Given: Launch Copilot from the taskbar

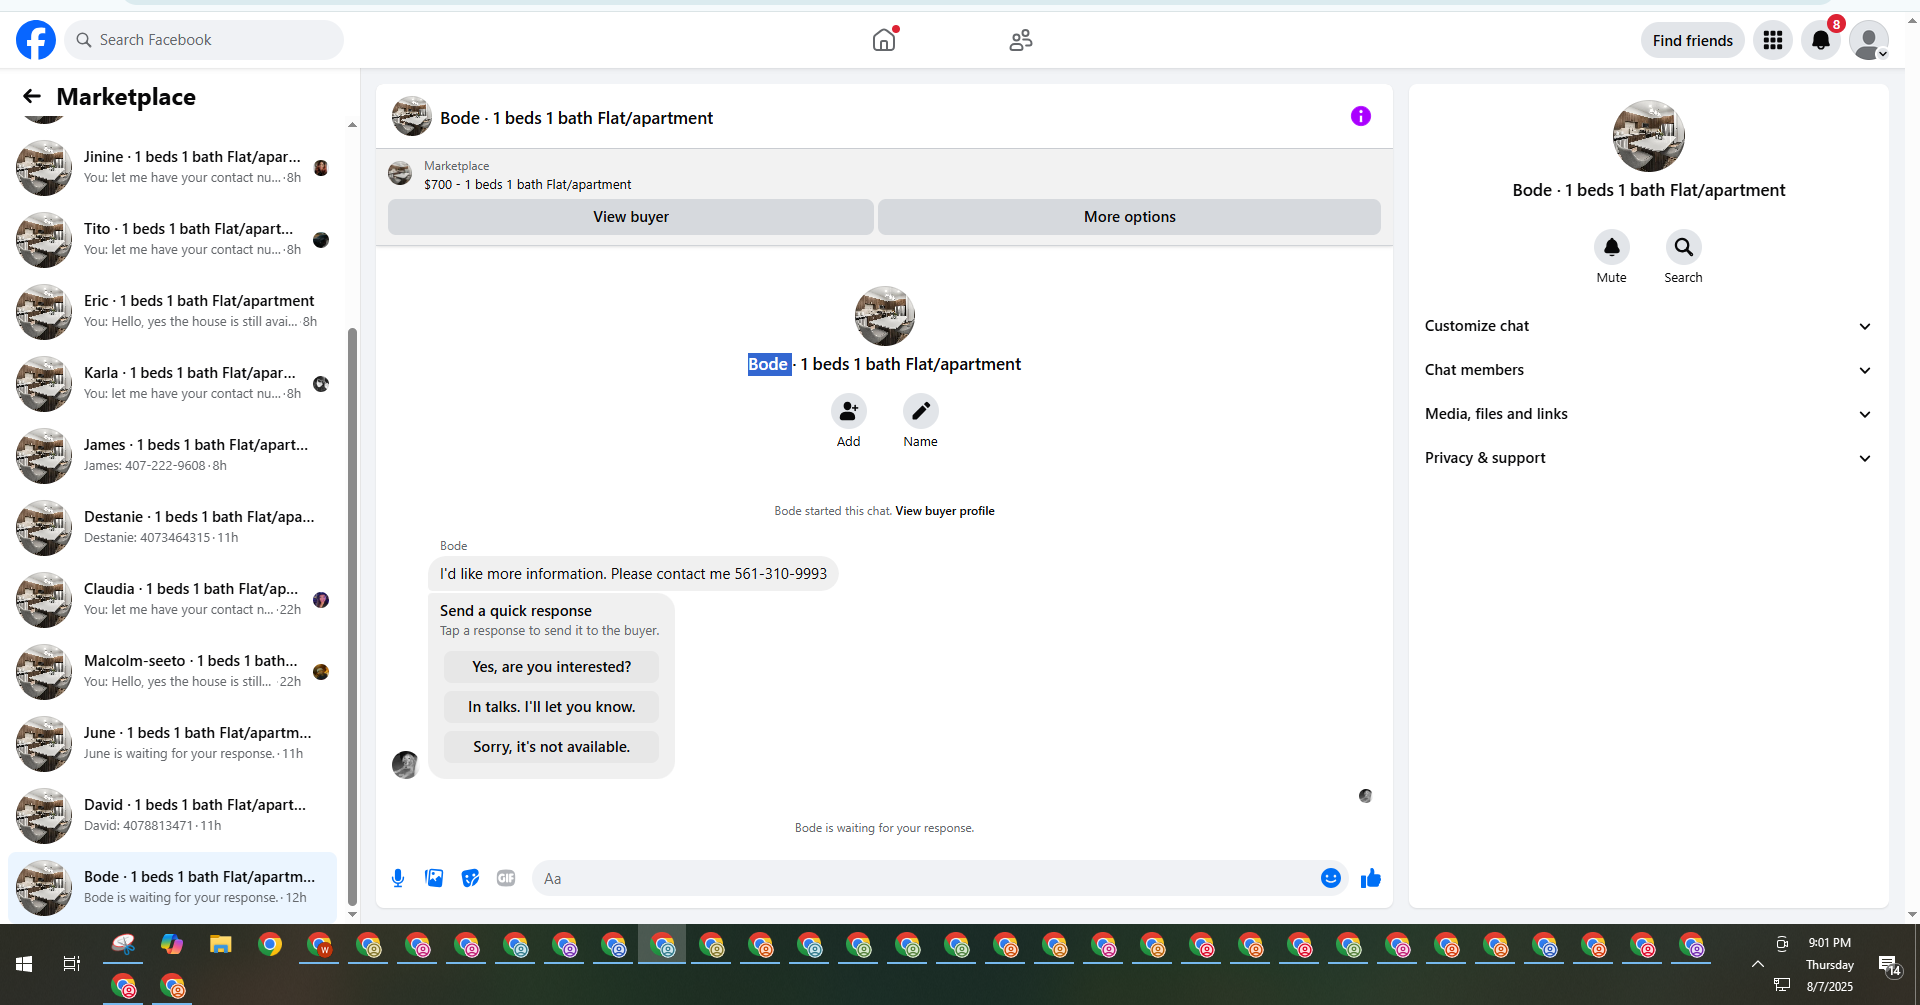Looking at the screenshot, I should coord(172,945).
